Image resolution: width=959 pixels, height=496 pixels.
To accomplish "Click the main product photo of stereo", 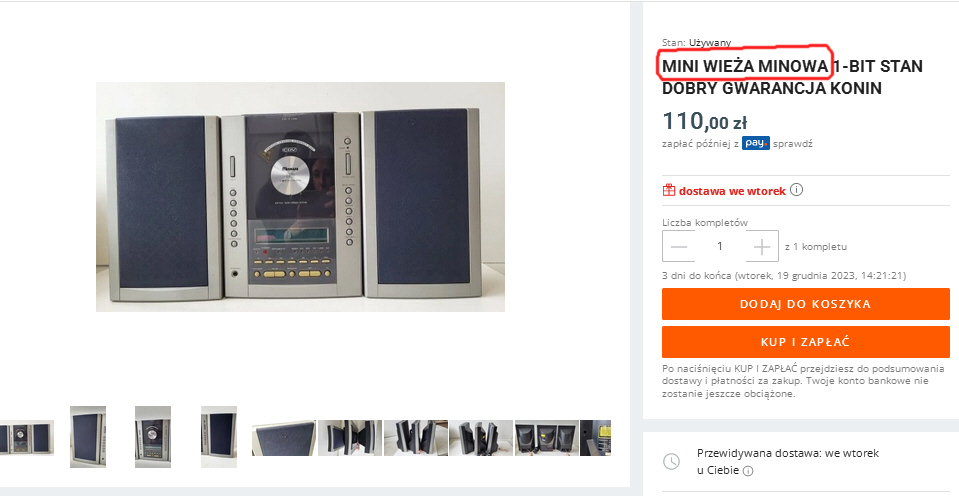I will tap(300, 197).
